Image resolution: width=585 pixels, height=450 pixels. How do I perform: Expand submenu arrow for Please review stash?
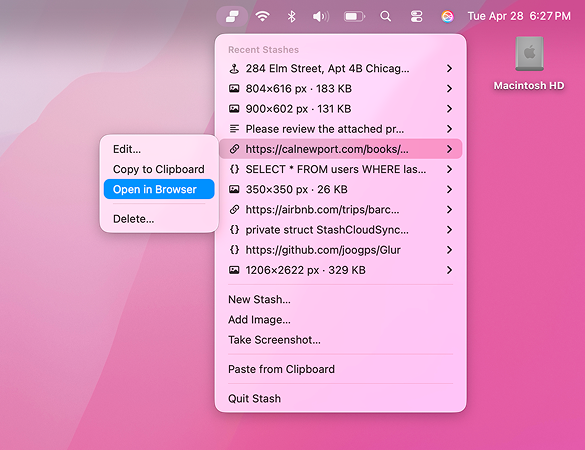(449, 129)
